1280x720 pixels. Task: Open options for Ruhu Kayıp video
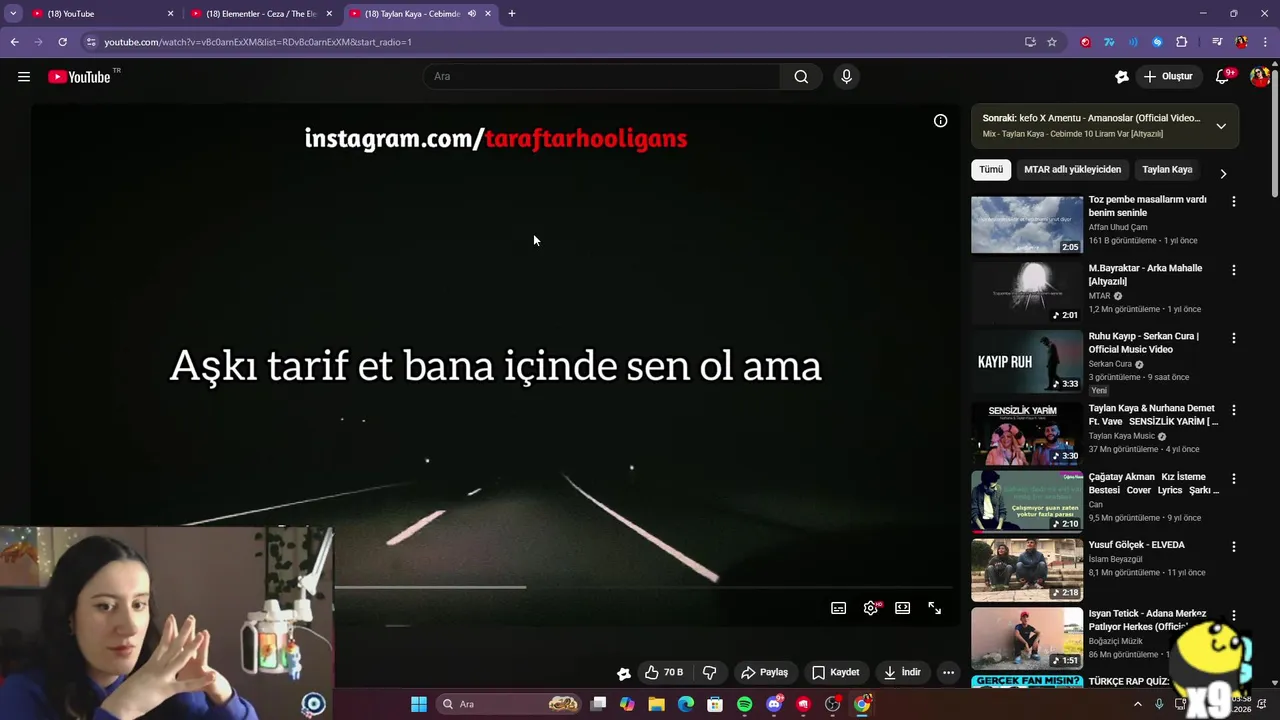1233,338
